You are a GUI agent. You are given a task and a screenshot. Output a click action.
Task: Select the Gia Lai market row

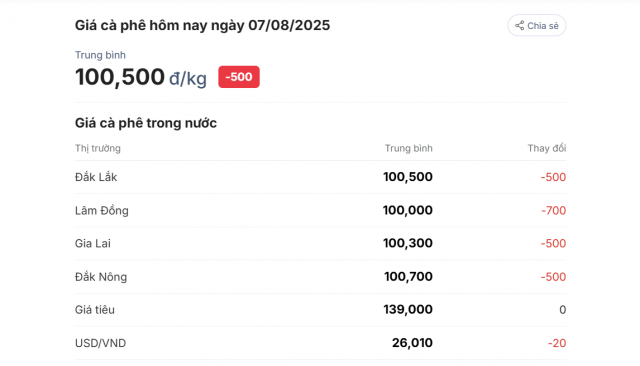click(x=320, y=244)
